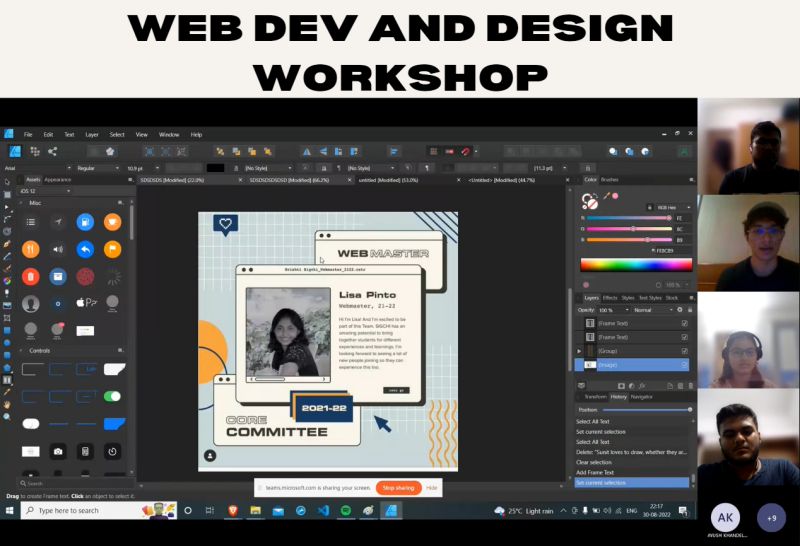Image resolution: width=800 pixels, height=546 pixels.
Task: Open the Brave browser taskbar icon
Action: (x=233, y=510)
